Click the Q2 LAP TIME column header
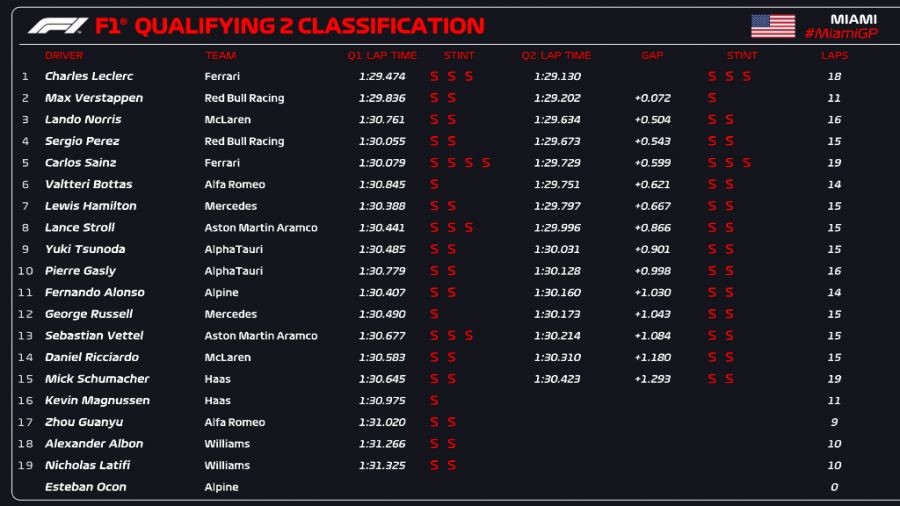This screenshot has width=900, height=506. click(x=556, y=56)
